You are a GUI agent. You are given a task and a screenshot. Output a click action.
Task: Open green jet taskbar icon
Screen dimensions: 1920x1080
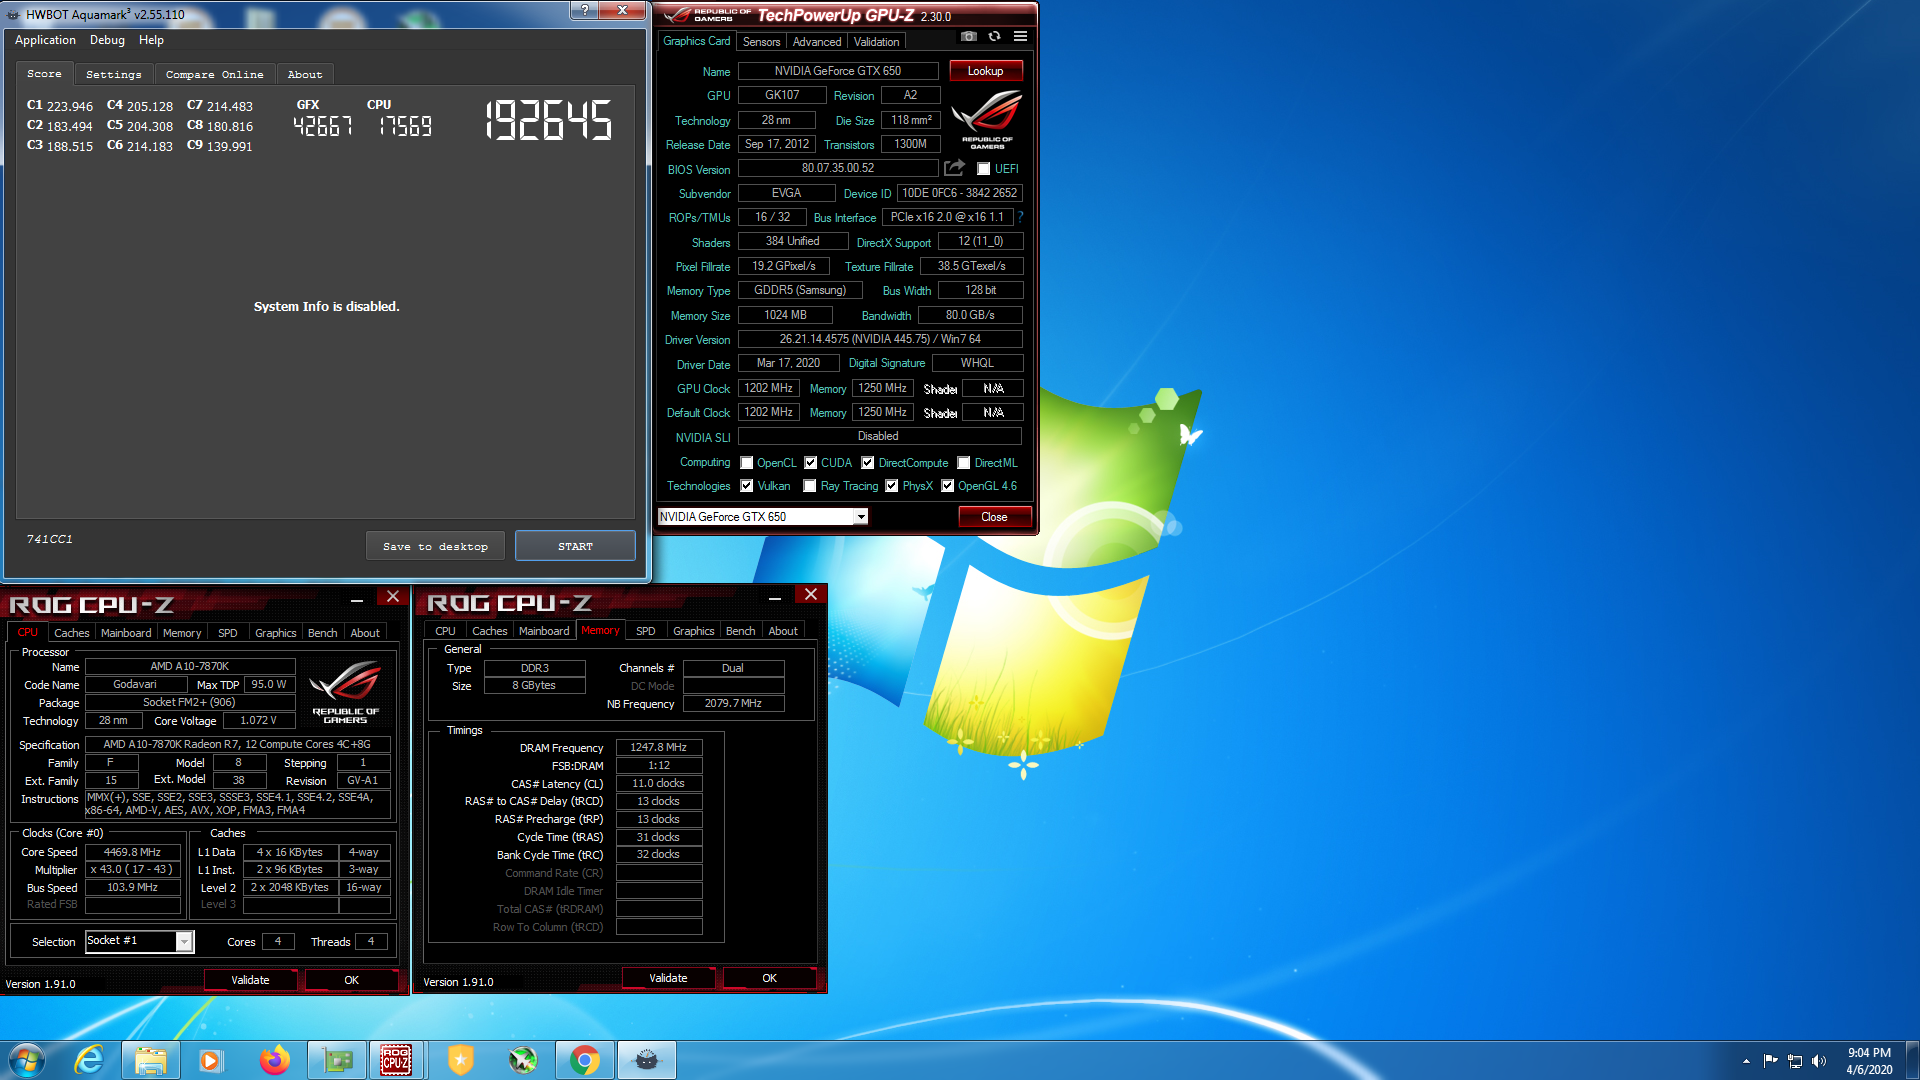point(522,1060)
